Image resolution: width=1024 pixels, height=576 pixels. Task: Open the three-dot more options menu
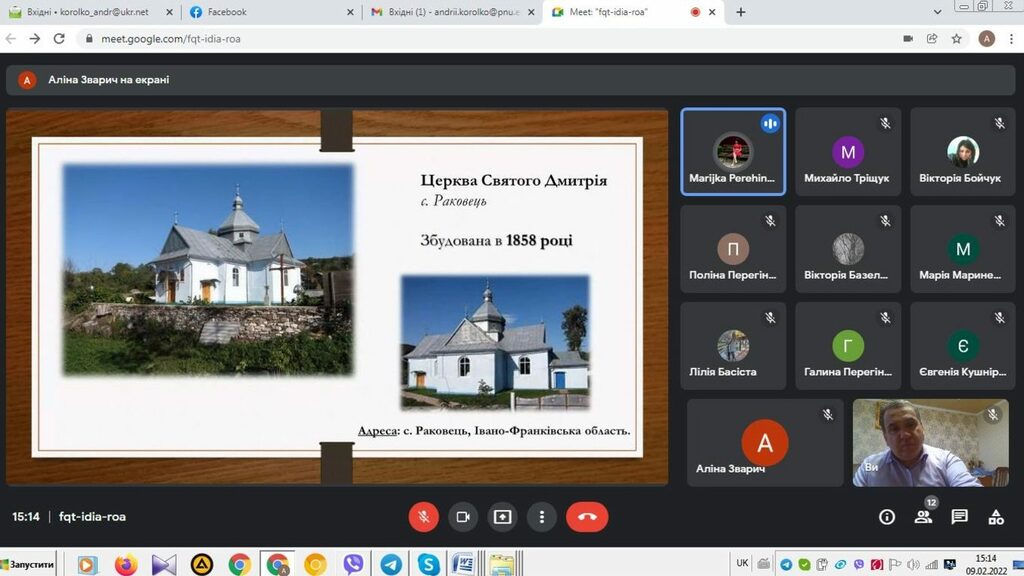tap(541, 517)
